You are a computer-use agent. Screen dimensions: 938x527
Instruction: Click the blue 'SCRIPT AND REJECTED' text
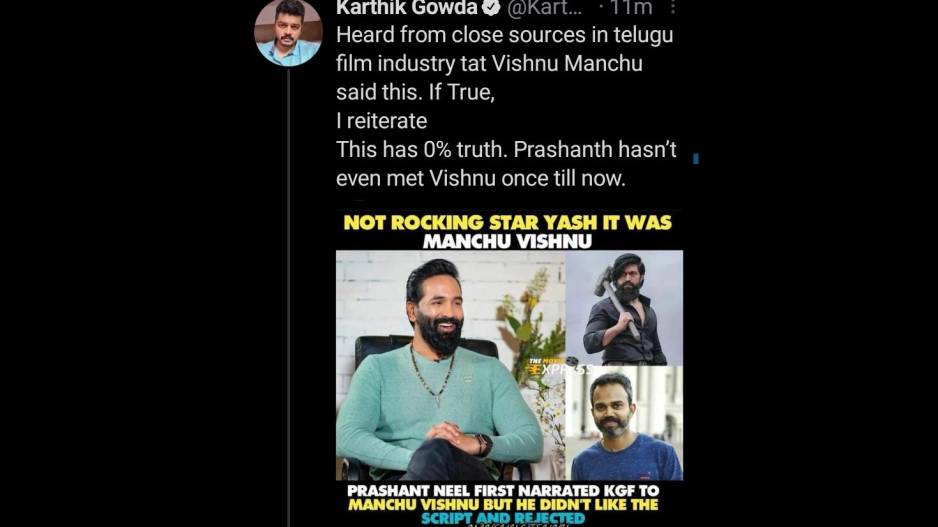pyautogui.click(x=503, y=518)
